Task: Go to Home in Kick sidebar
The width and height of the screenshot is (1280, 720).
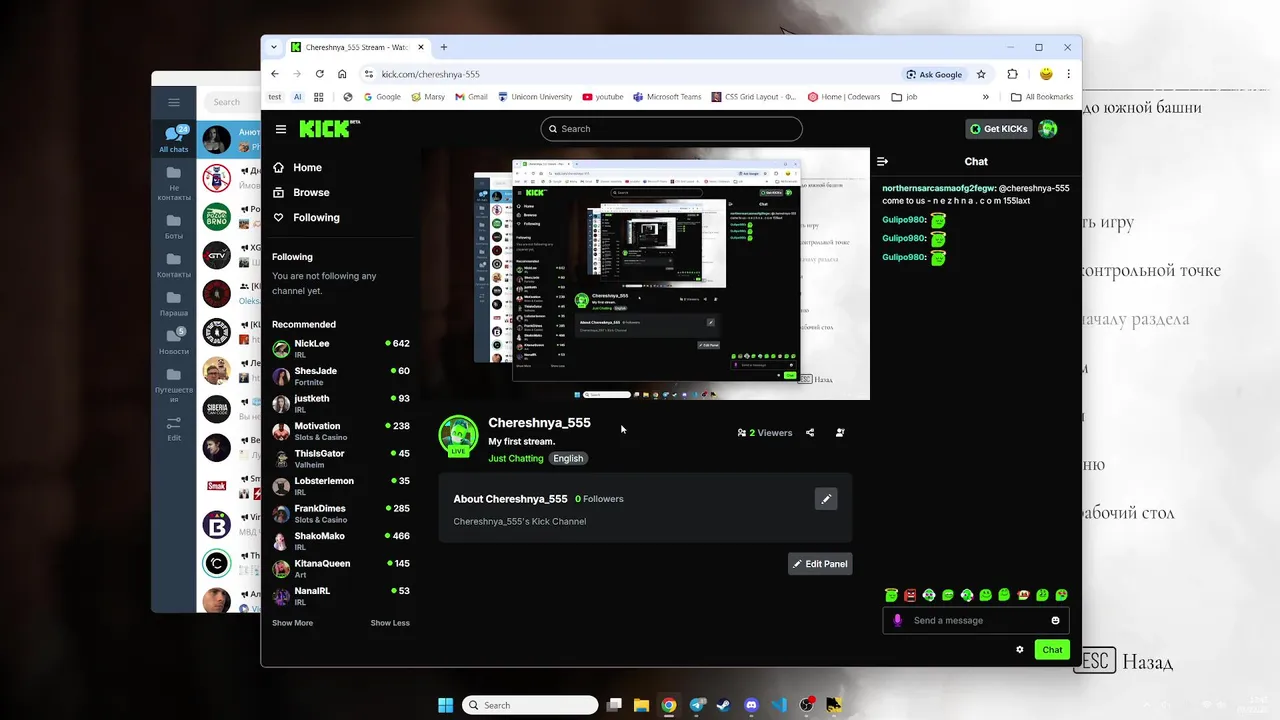Action: (297, 167)
